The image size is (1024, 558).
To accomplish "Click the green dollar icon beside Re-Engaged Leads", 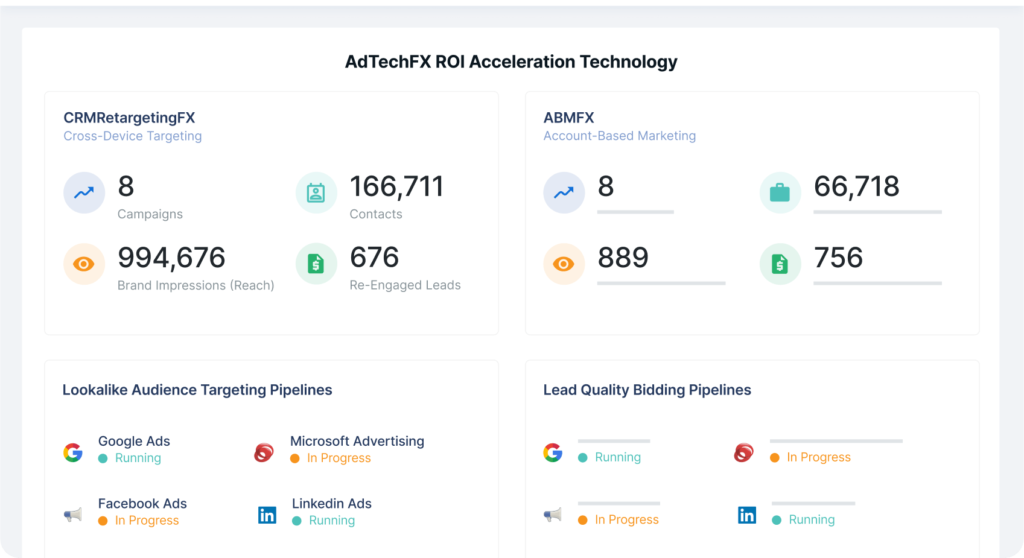I will (x=316, y=264).
